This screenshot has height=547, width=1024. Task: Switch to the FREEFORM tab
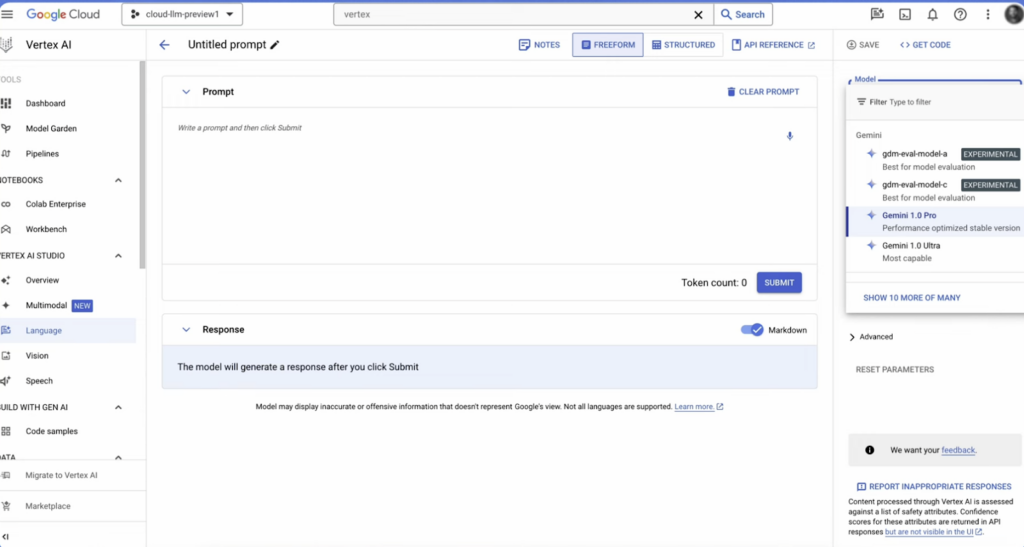(x=607, y=45)
